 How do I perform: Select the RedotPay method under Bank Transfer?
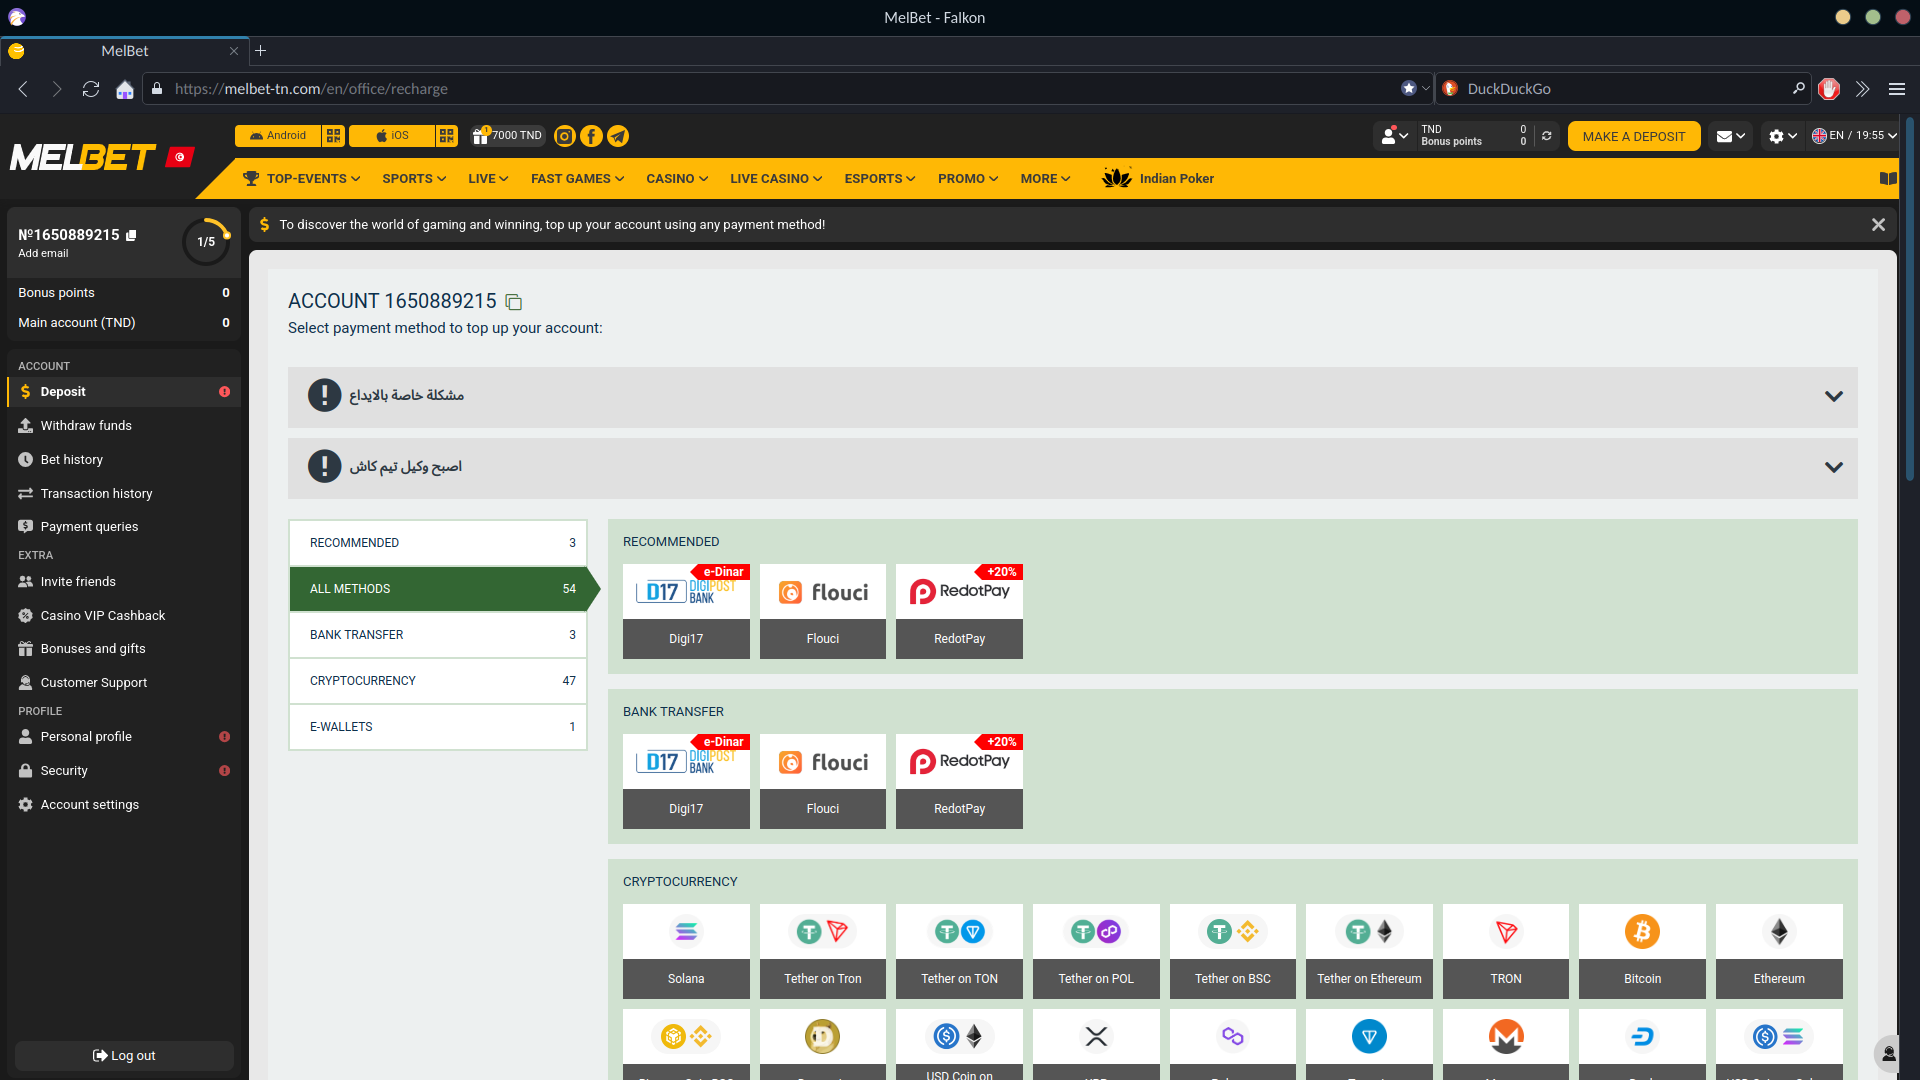tap(959, 781)
